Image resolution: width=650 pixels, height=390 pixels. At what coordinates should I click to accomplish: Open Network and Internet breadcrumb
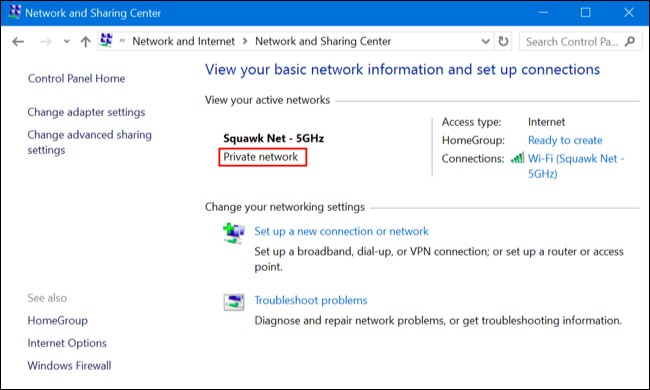(184, 41)
